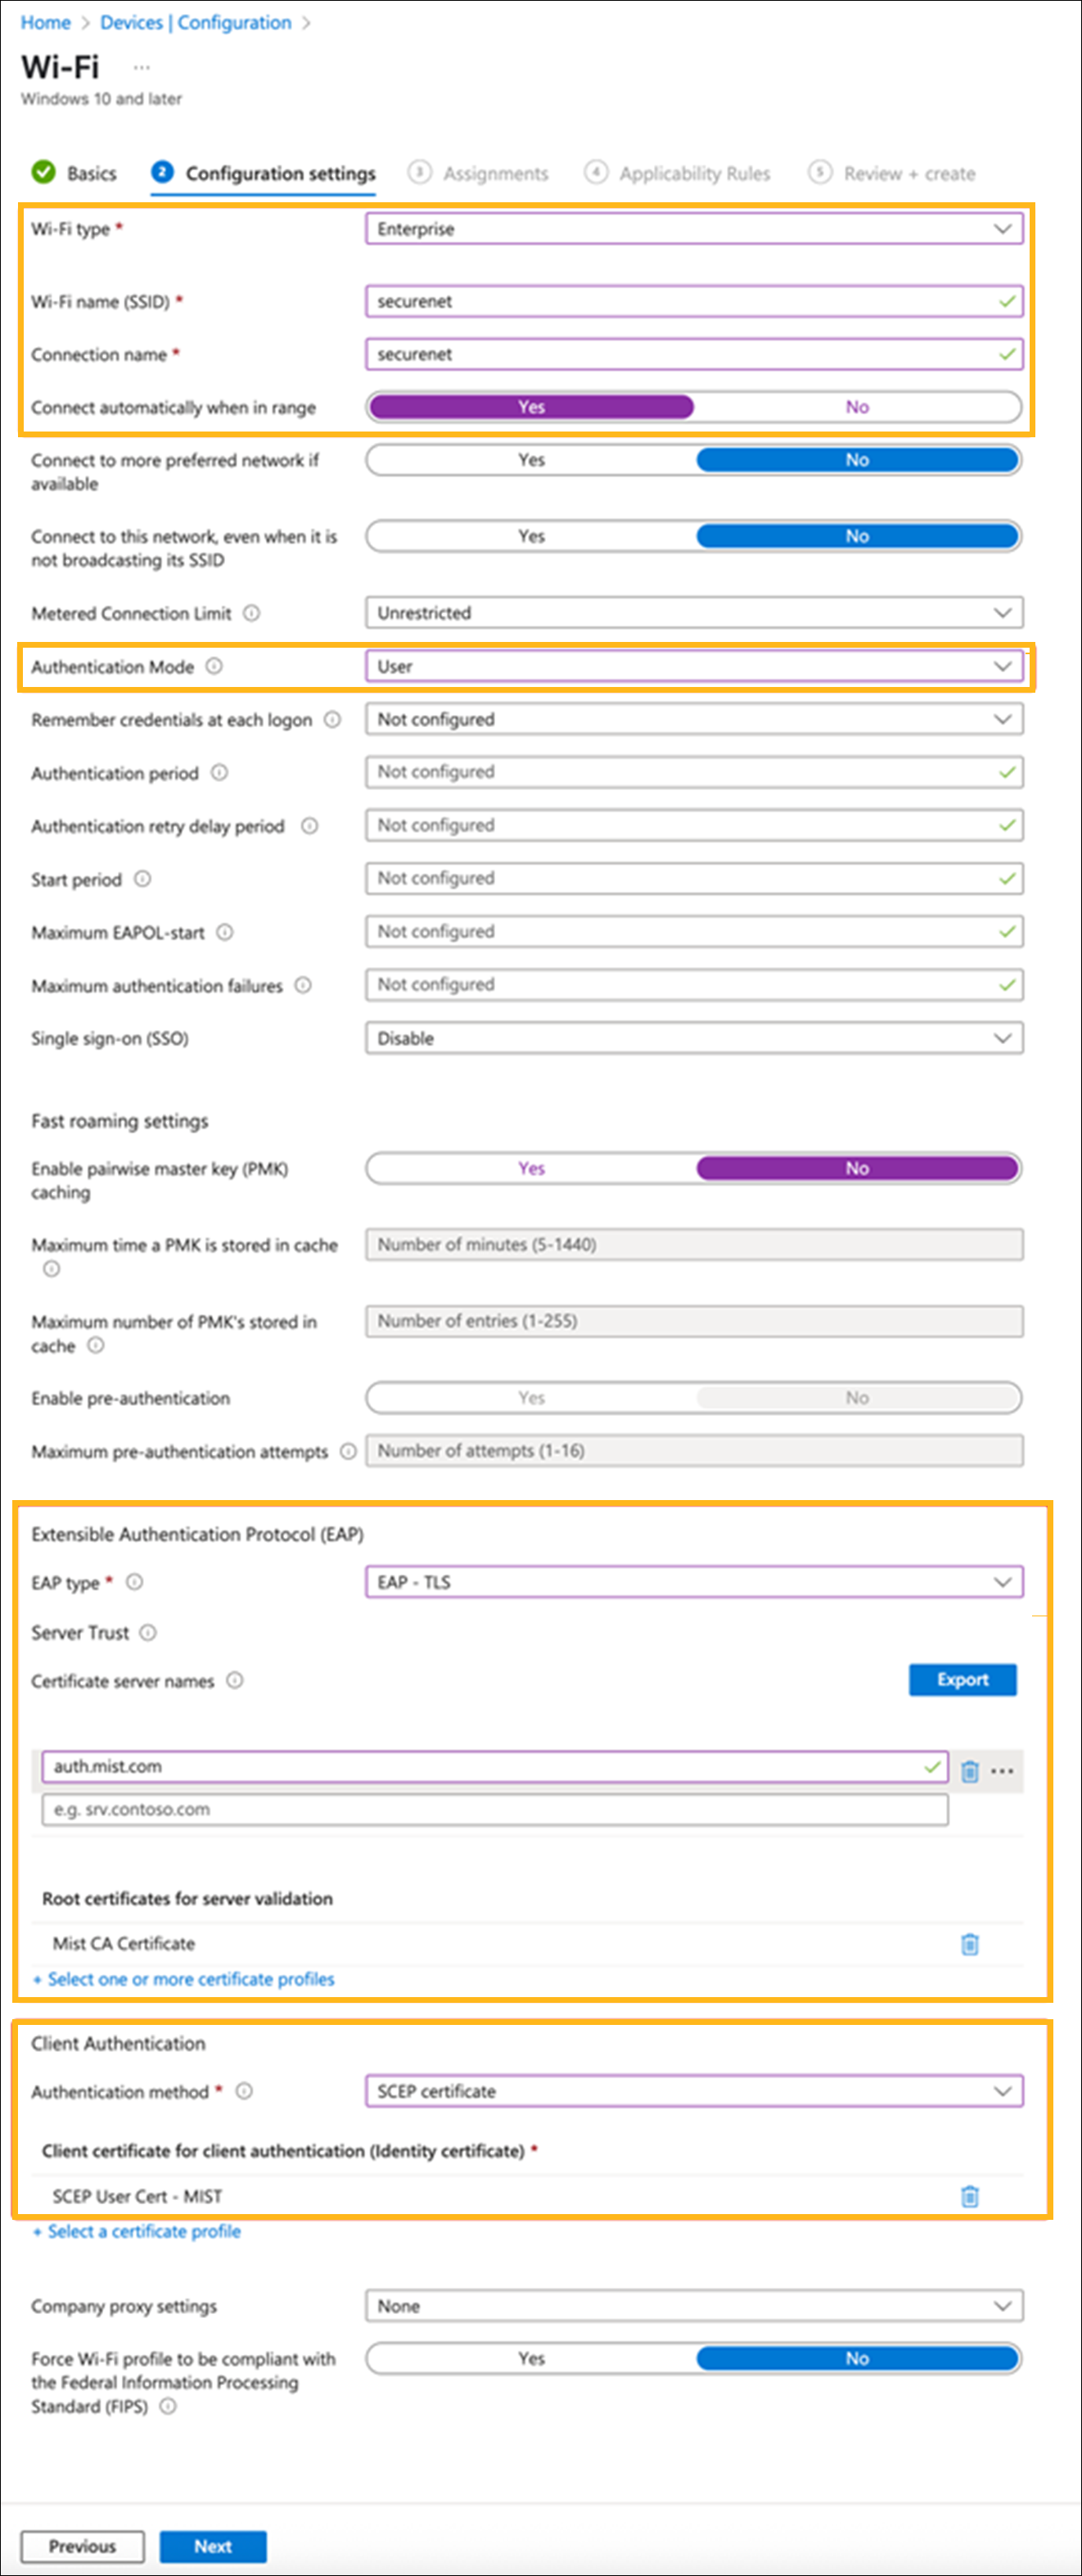The height and width of the screenshot is (2576, 1082).
Task: Show info for Metered Connection Limit
Action: pyautogui.click(x=252, y=613)
